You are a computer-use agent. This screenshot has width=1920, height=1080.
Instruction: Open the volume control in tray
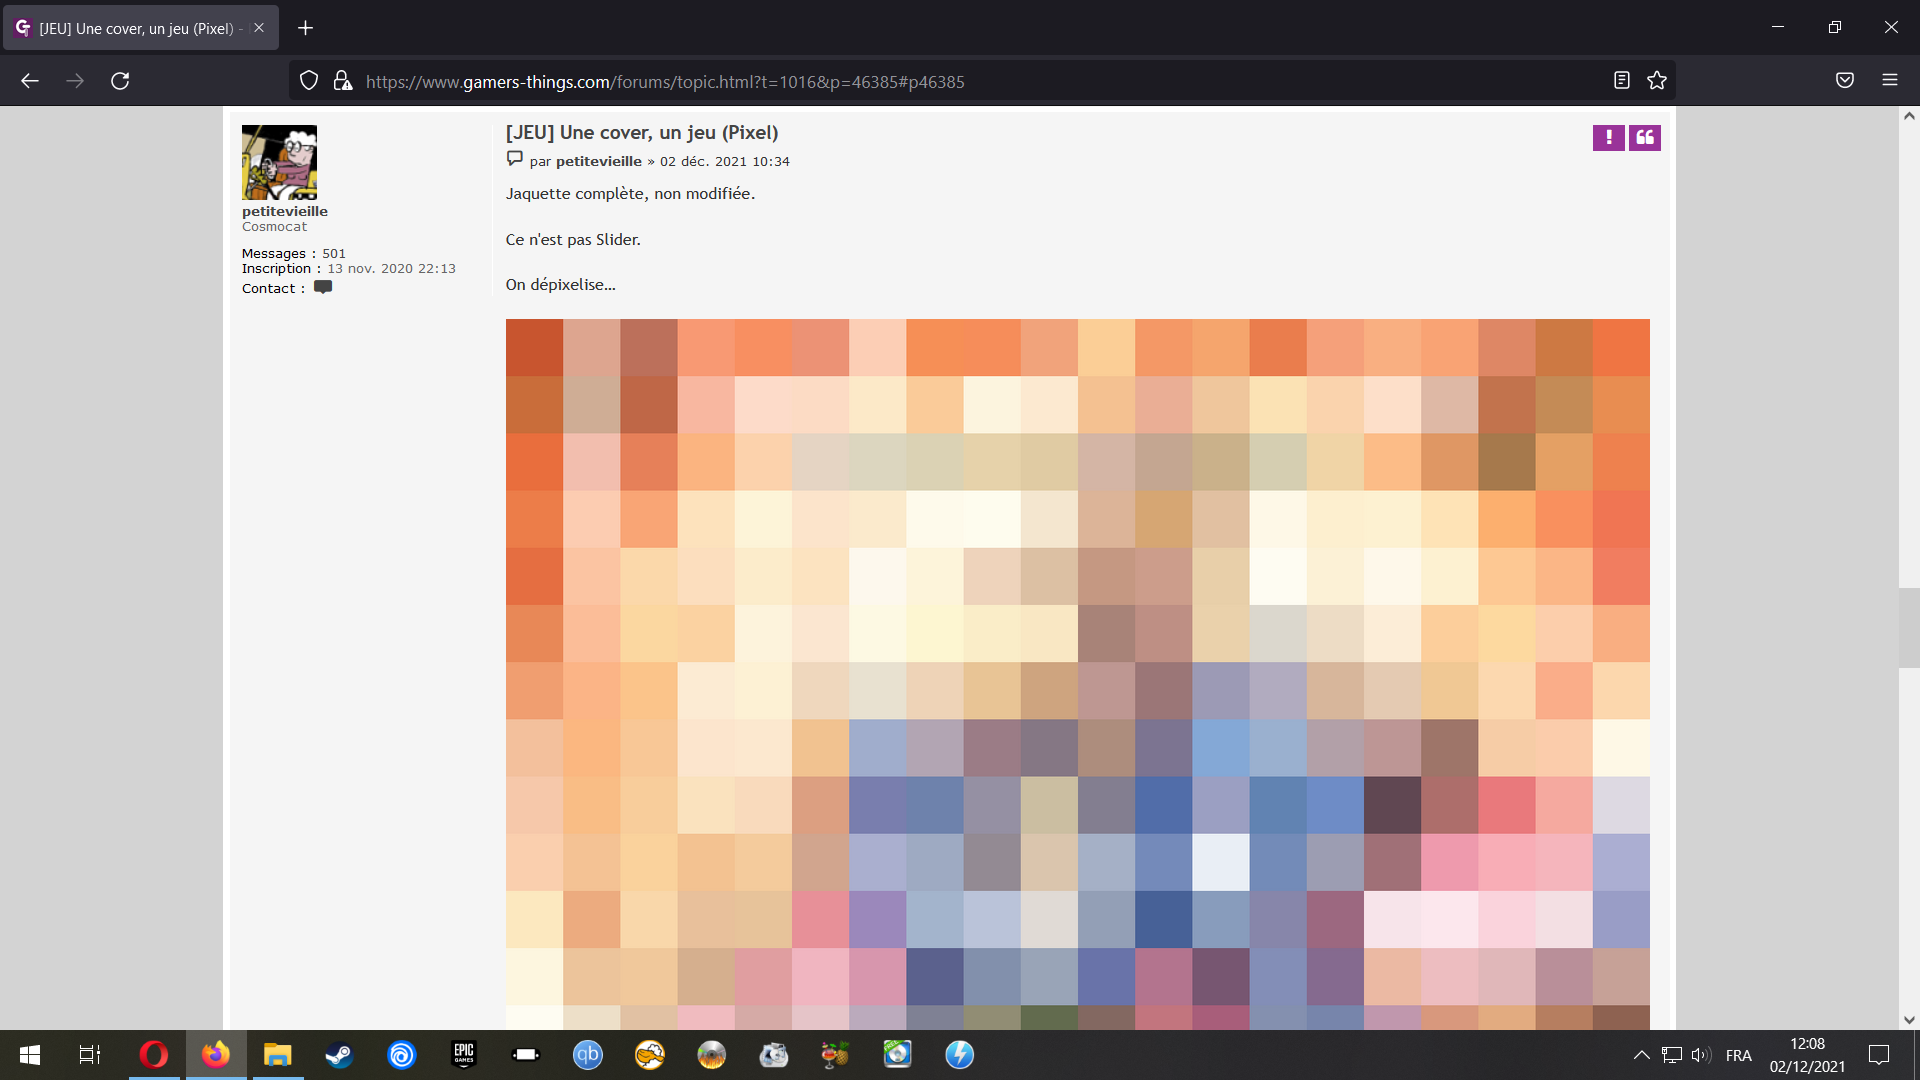click(1701, 1055)
